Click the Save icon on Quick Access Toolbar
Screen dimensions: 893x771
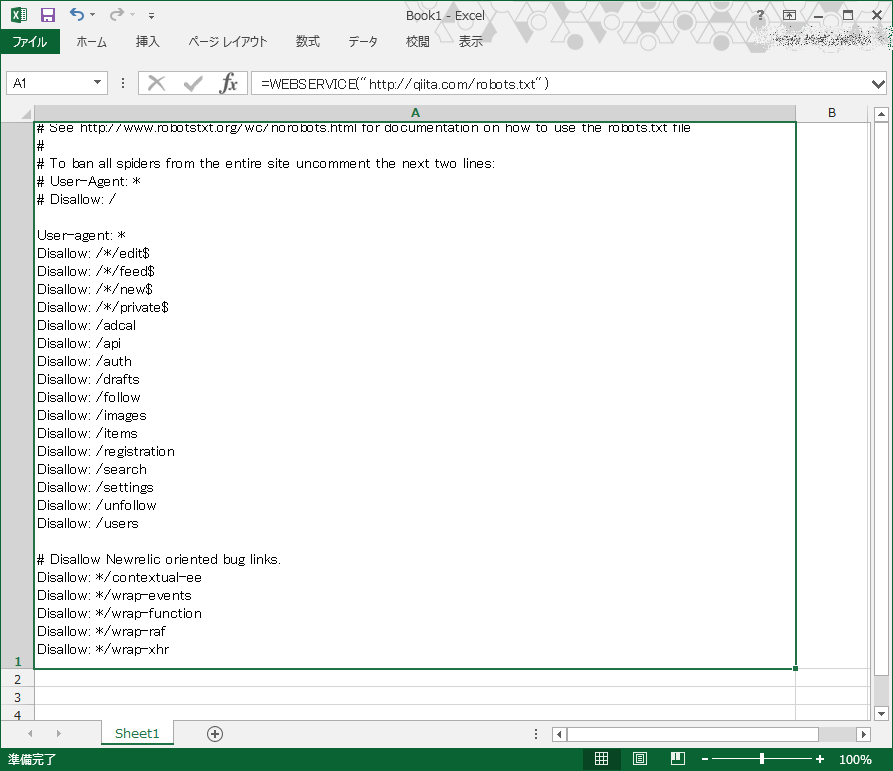pyautogui.click(x=47, y=13)
